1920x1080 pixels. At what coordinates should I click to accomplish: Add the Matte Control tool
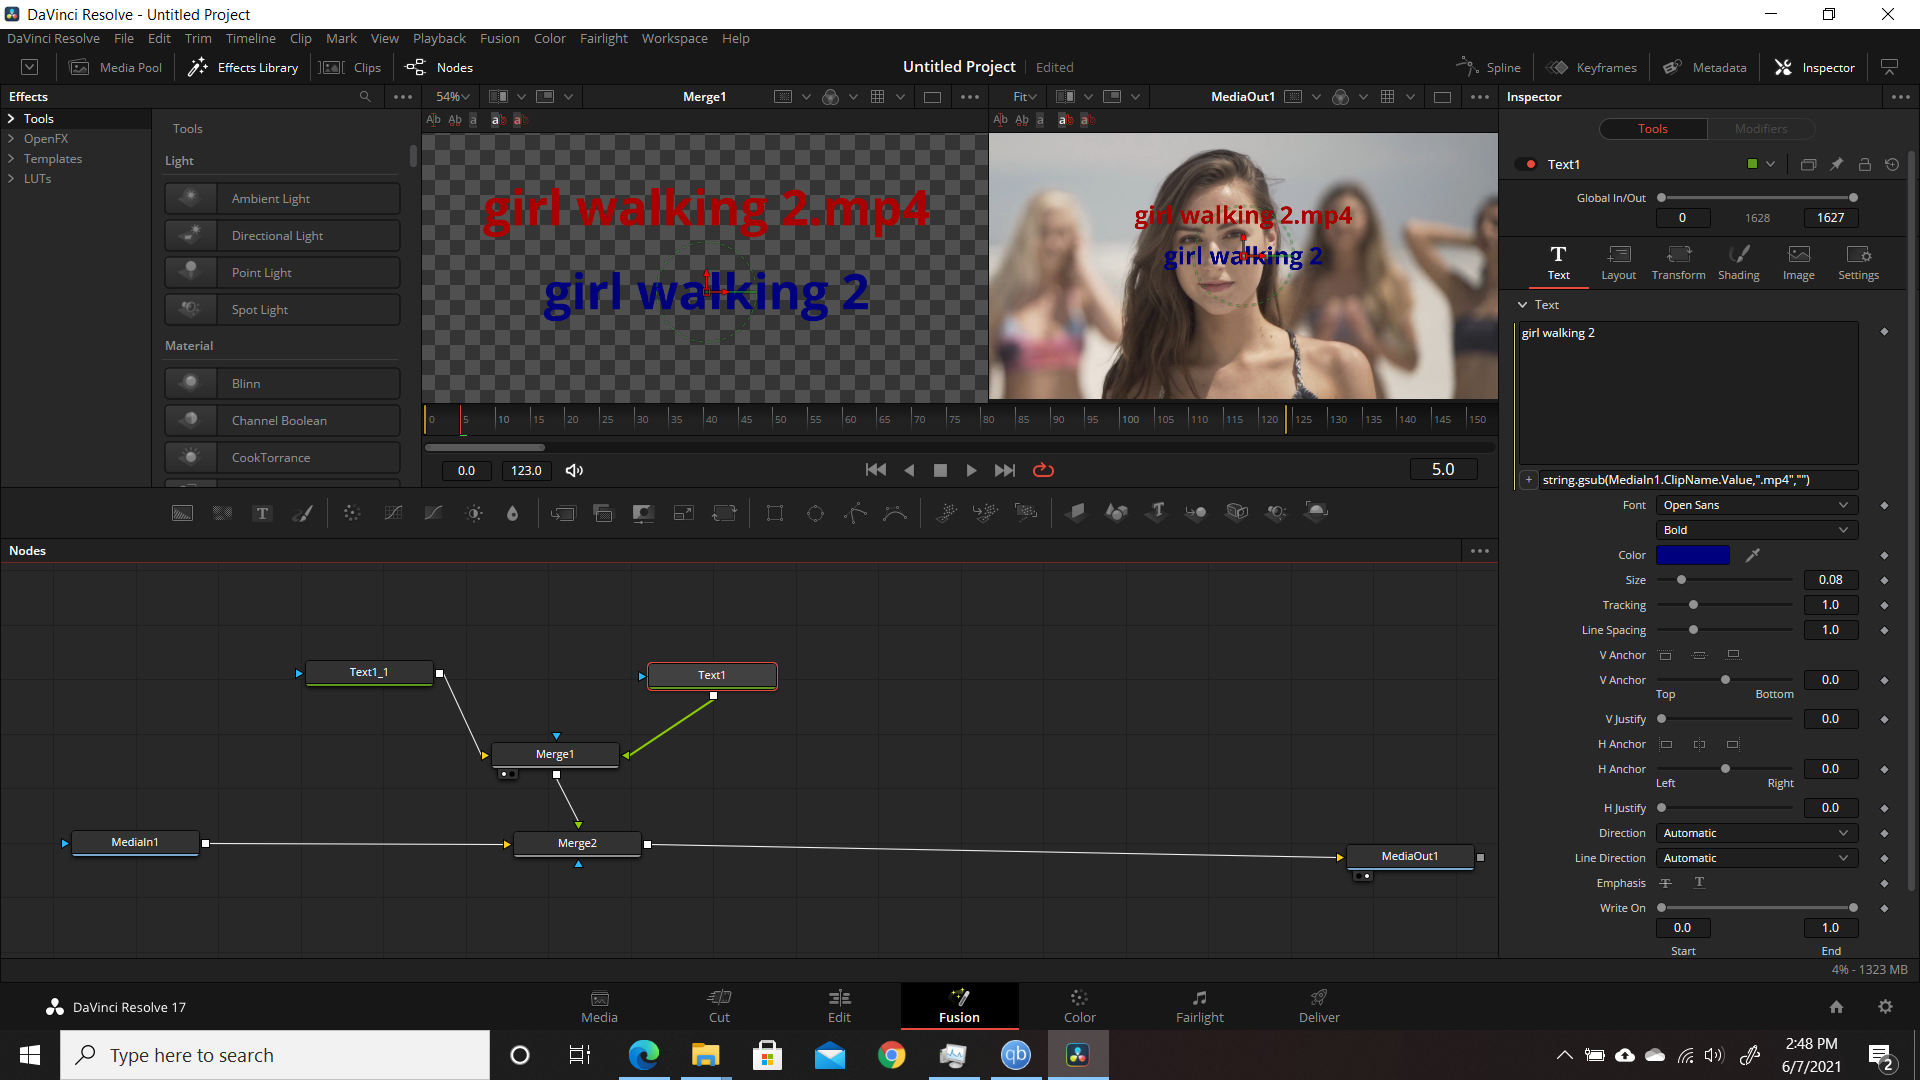point(643,513)
